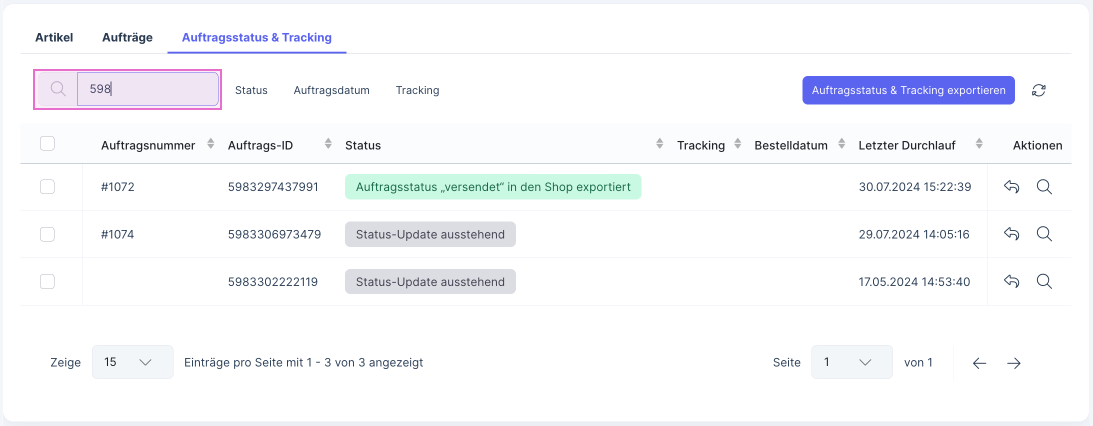Viewport: 1093px width, 426px height.
Task: Open details magnifier for order #1072
Action: [x=1044, y=187]
